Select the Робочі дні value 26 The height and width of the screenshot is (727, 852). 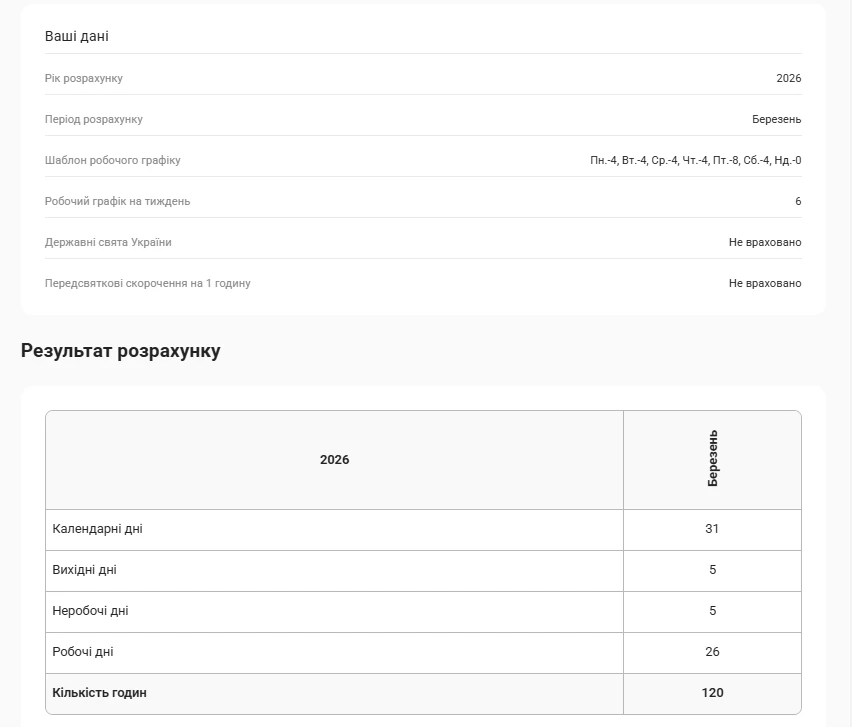(712, 652)
